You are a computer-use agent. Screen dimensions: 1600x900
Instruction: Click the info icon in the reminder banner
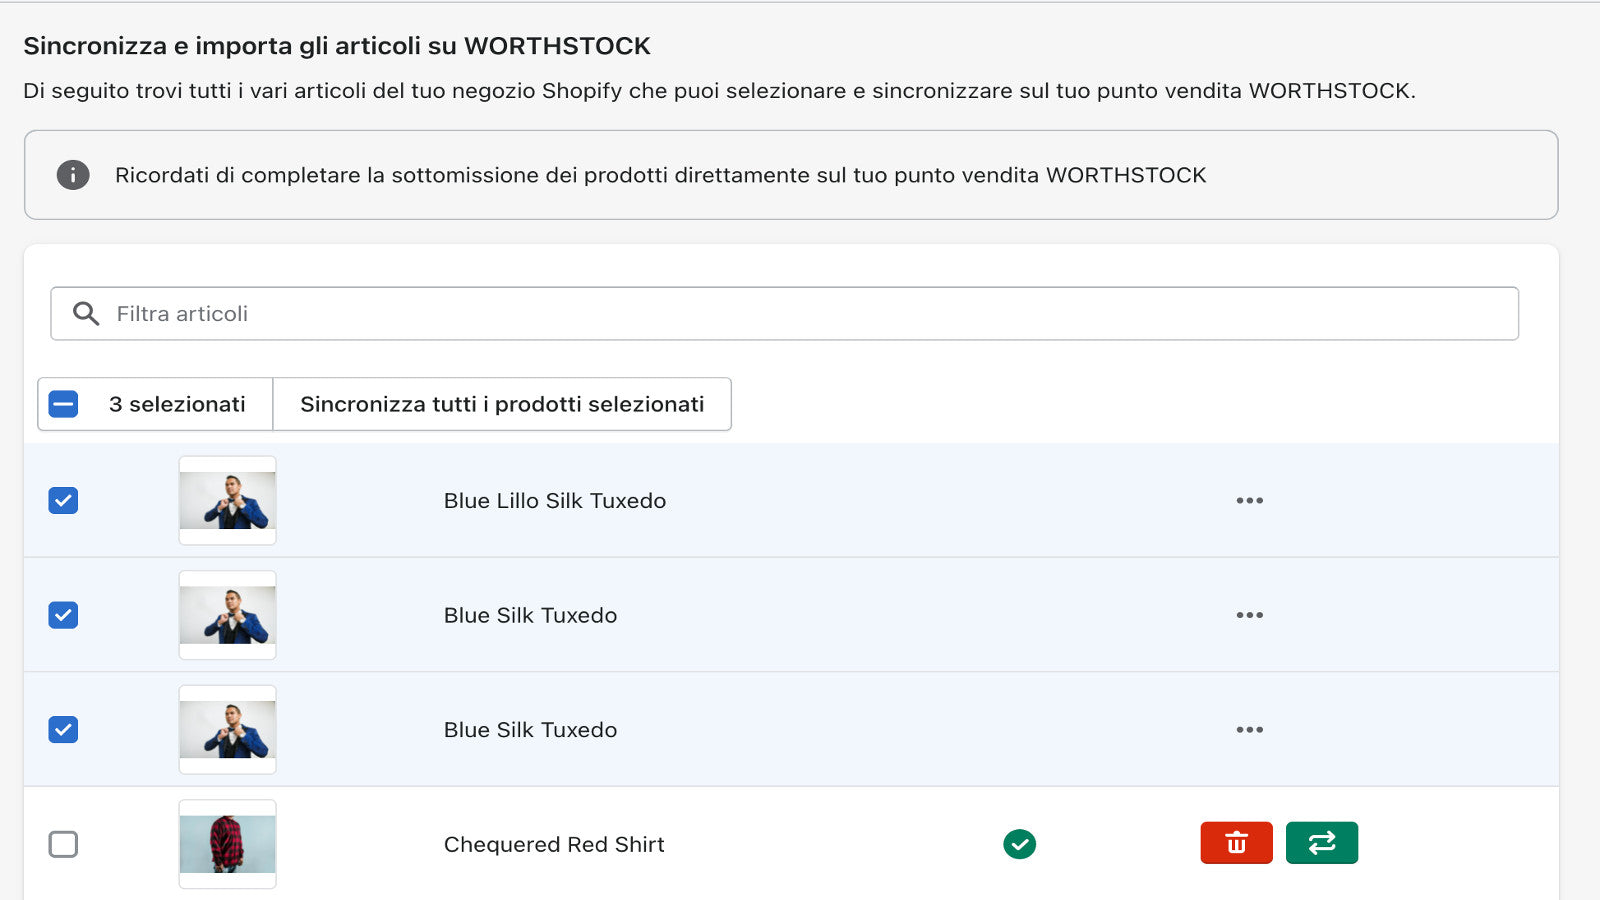tap(73, 175)
